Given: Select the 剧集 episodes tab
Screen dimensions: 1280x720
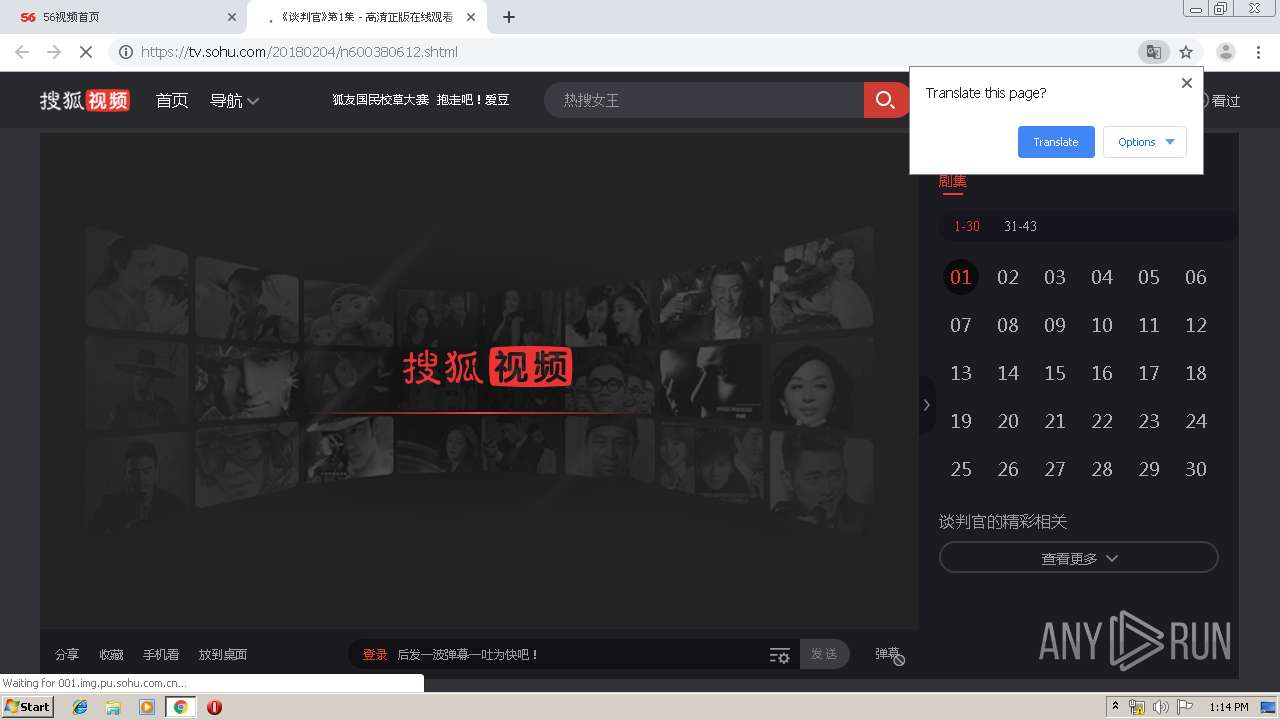Looking at the screenshot, I should point(953,181).
